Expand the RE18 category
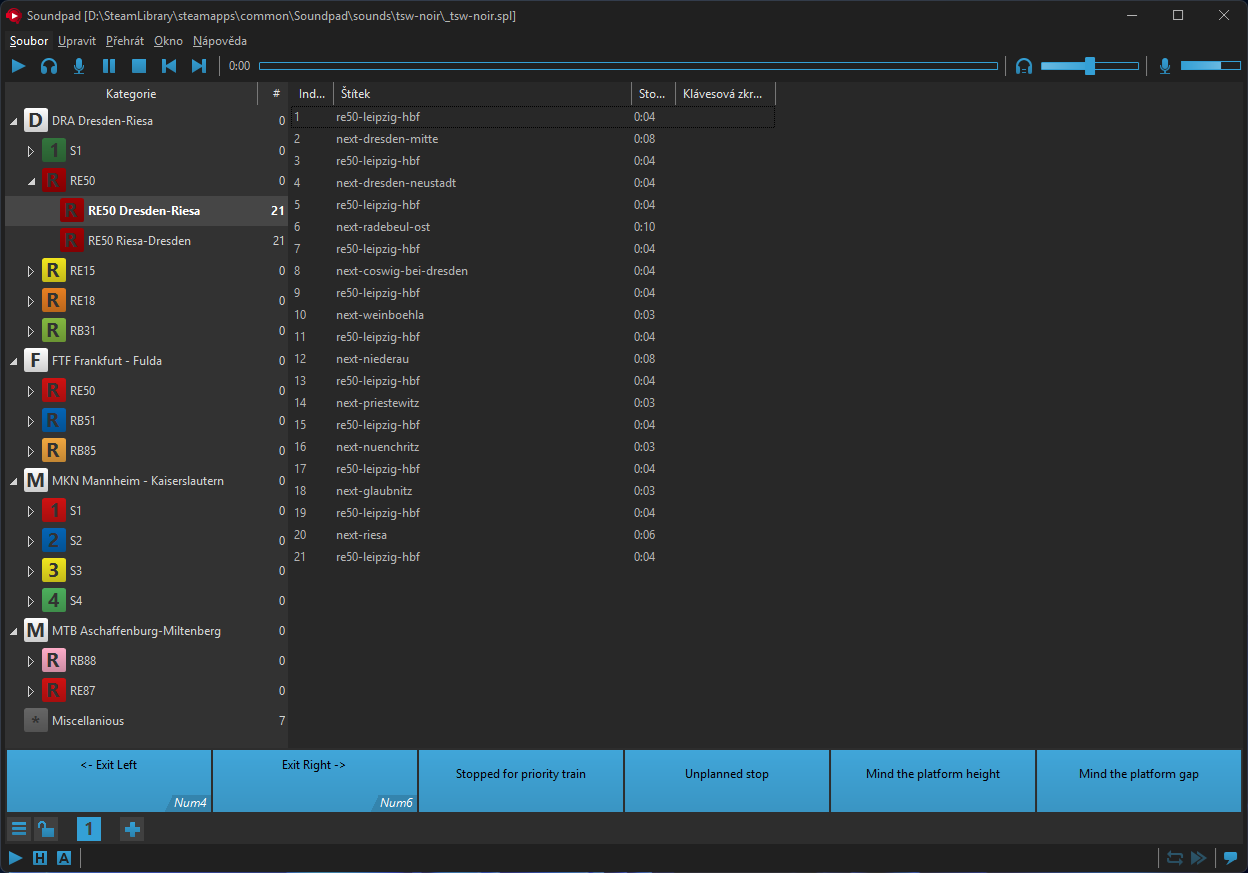 (31, 301)
